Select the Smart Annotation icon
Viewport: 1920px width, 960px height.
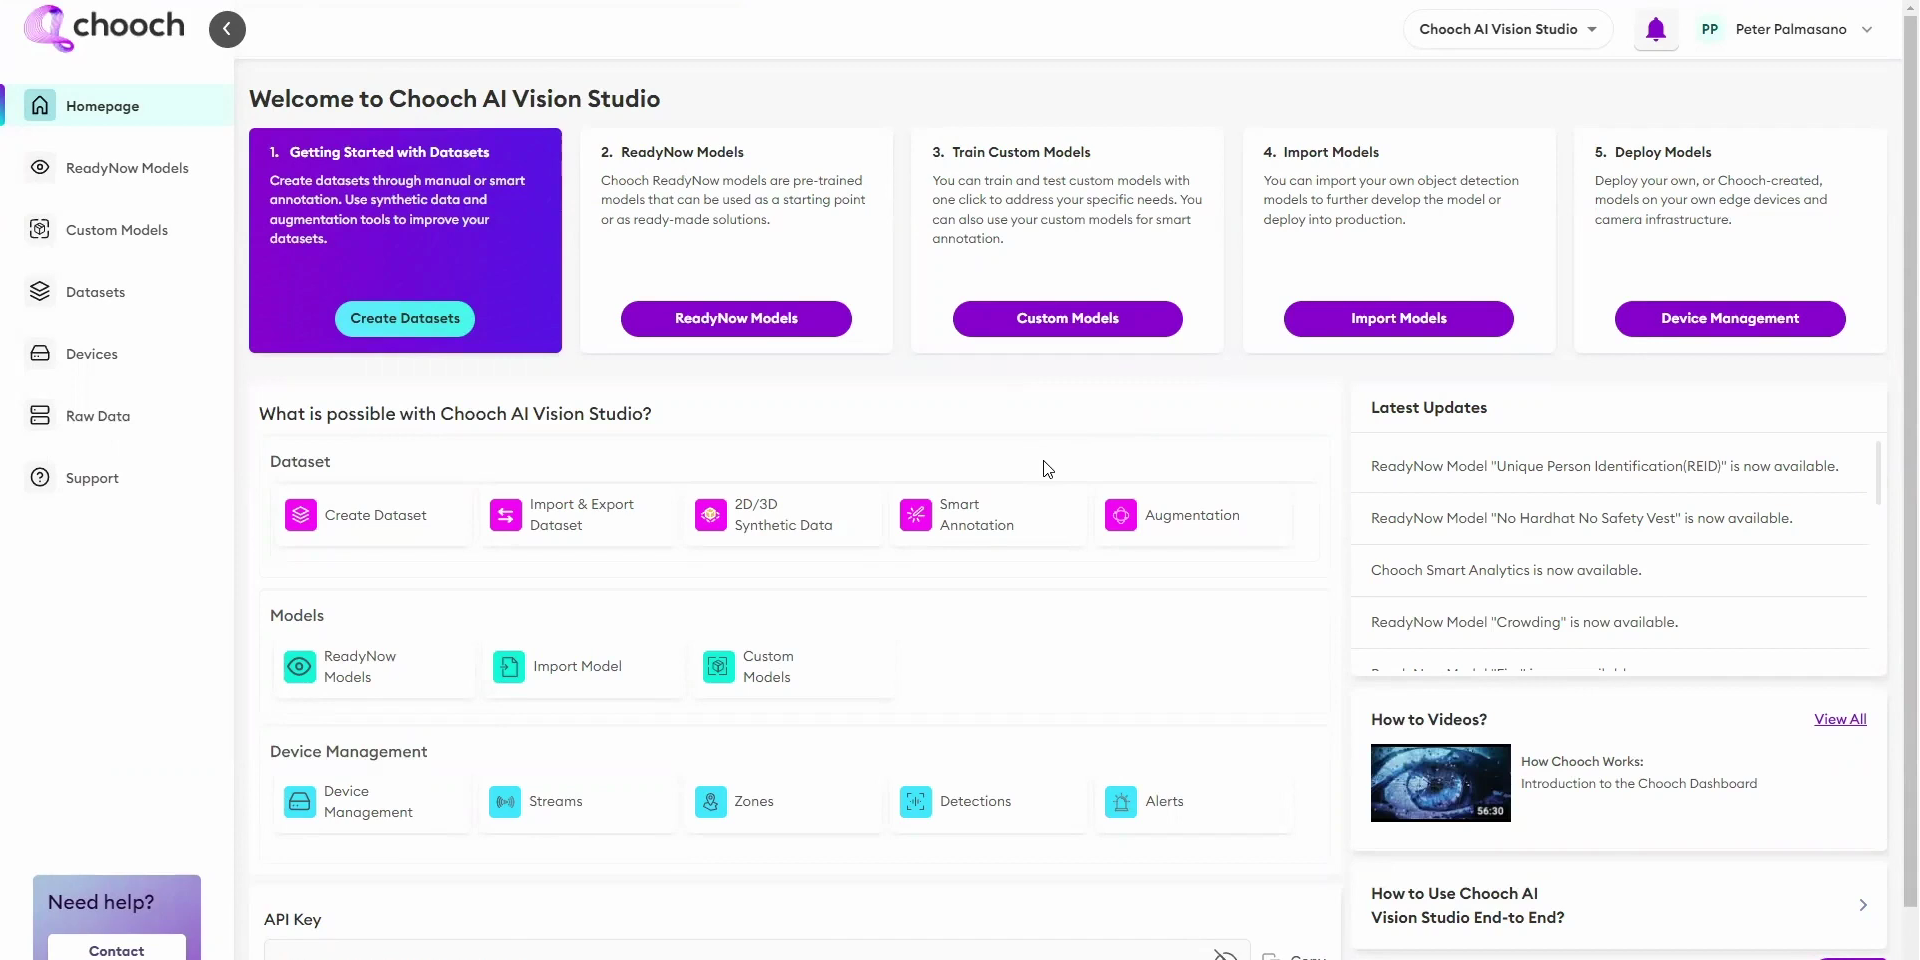(916, 515)
